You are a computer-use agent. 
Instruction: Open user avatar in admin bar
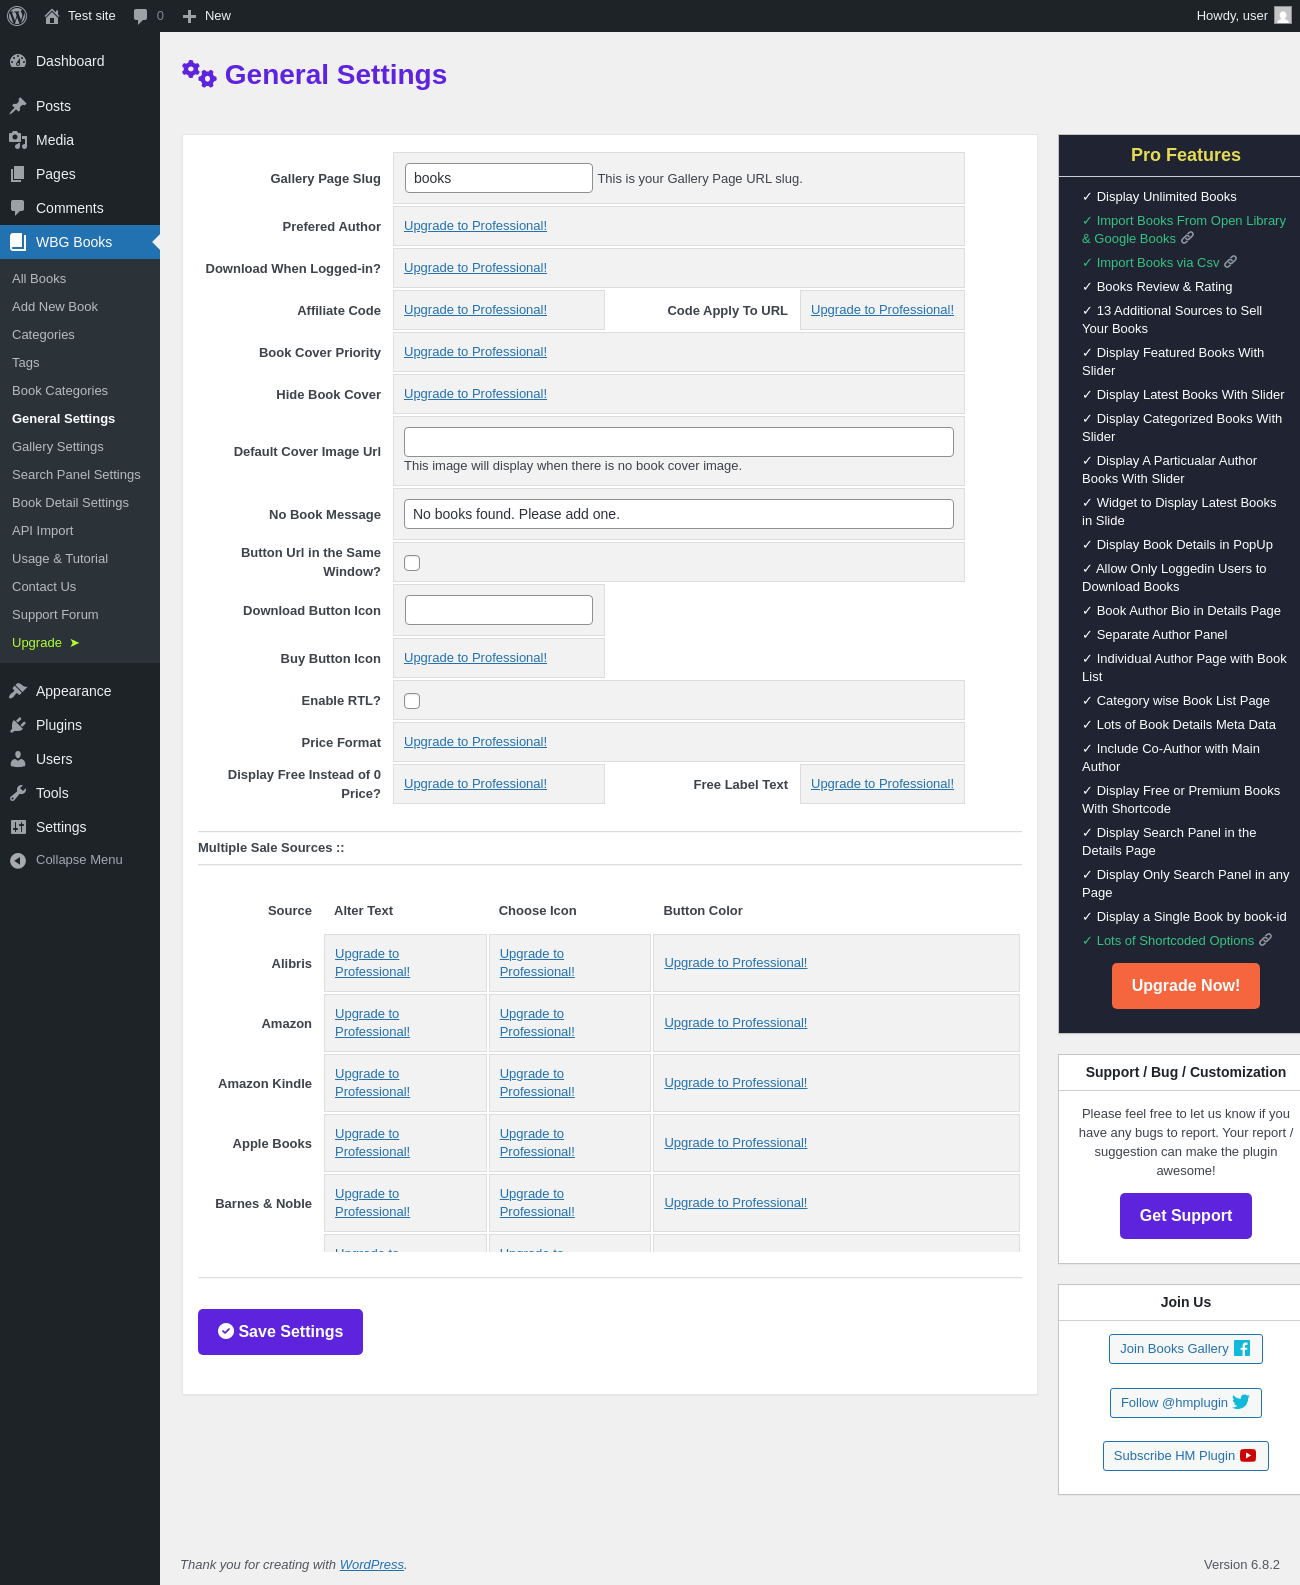click(1283, 16)
